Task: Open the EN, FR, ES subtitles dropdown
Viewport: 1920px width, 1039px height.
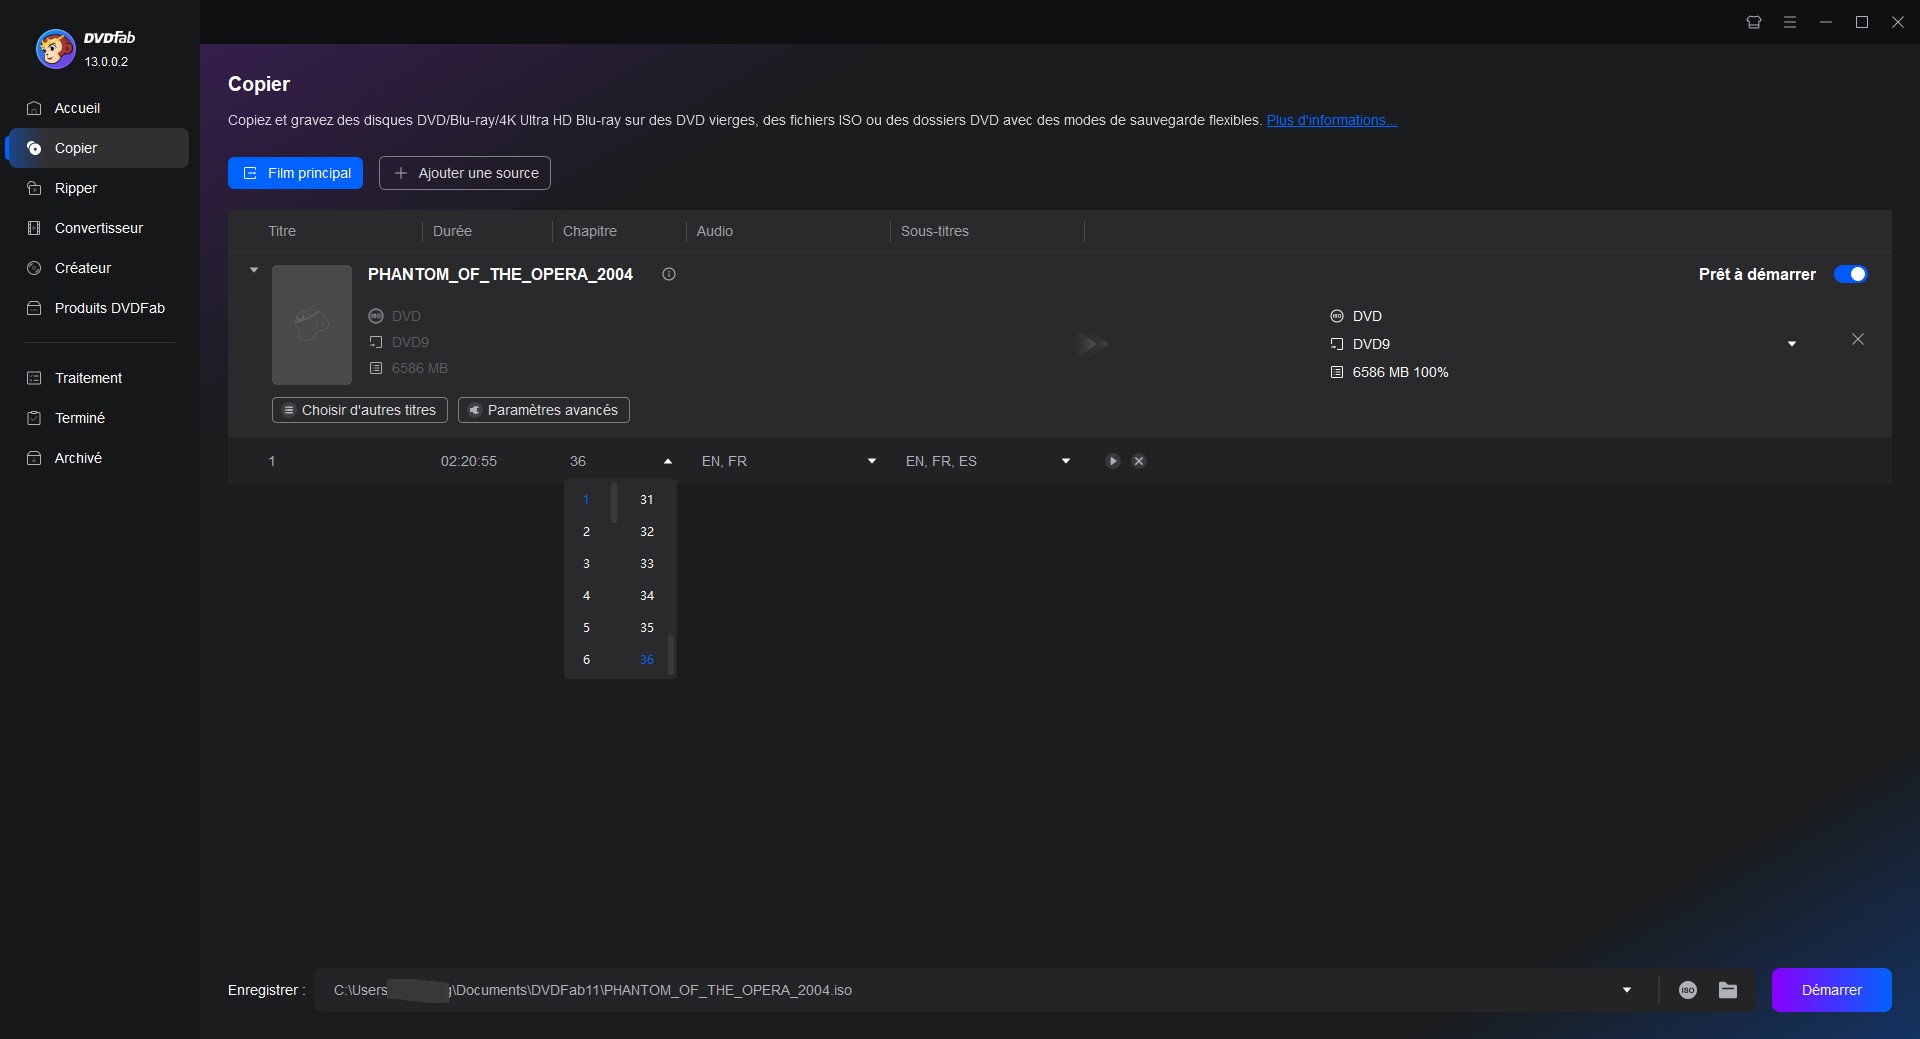Action: [x=1066, y=461]
